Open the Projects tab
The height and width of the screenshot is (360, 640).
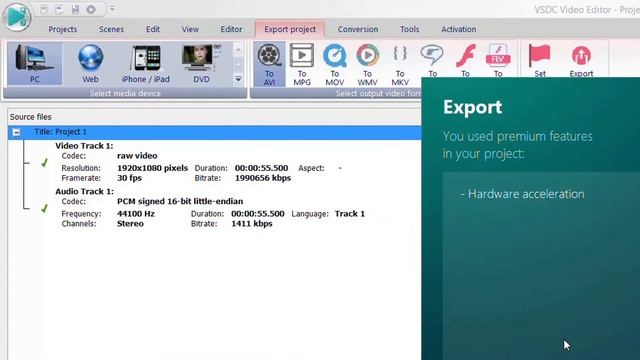pos(62,29)
